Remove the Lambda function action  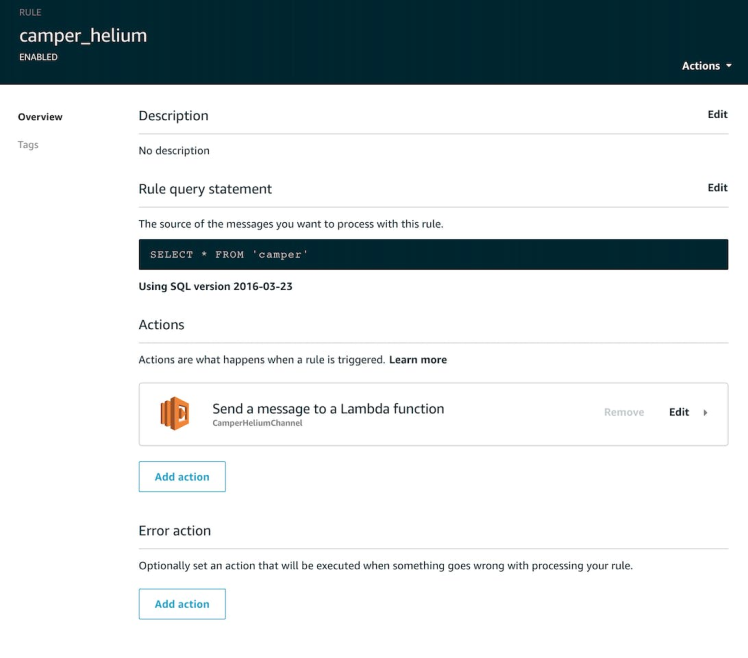[624, 412]
